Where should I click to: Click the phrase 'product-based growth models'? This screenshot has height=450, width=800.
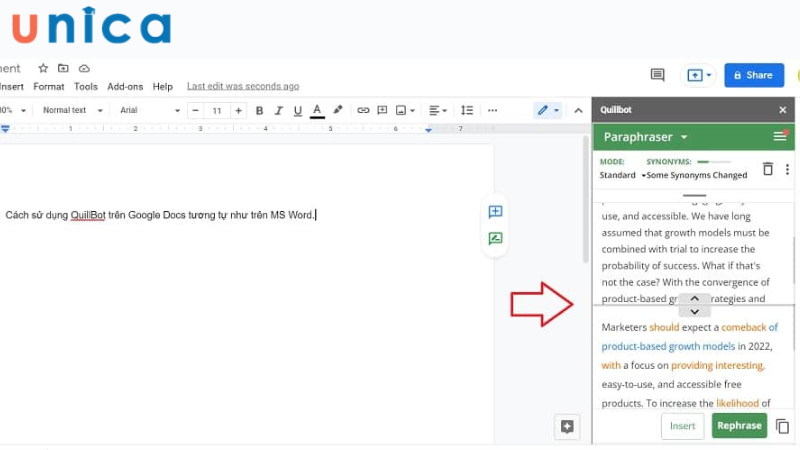point(668,346)
